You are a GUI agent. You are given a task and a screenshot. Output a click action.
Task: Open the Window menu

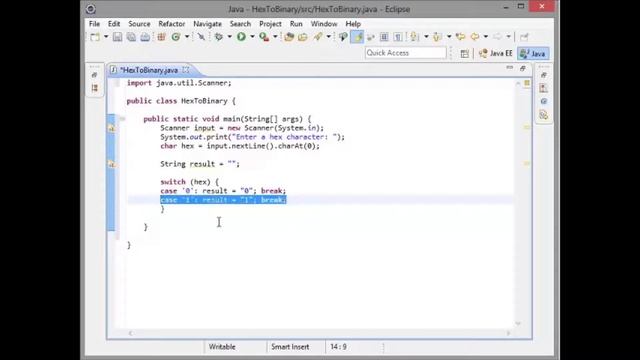click(x=324, y=24)
